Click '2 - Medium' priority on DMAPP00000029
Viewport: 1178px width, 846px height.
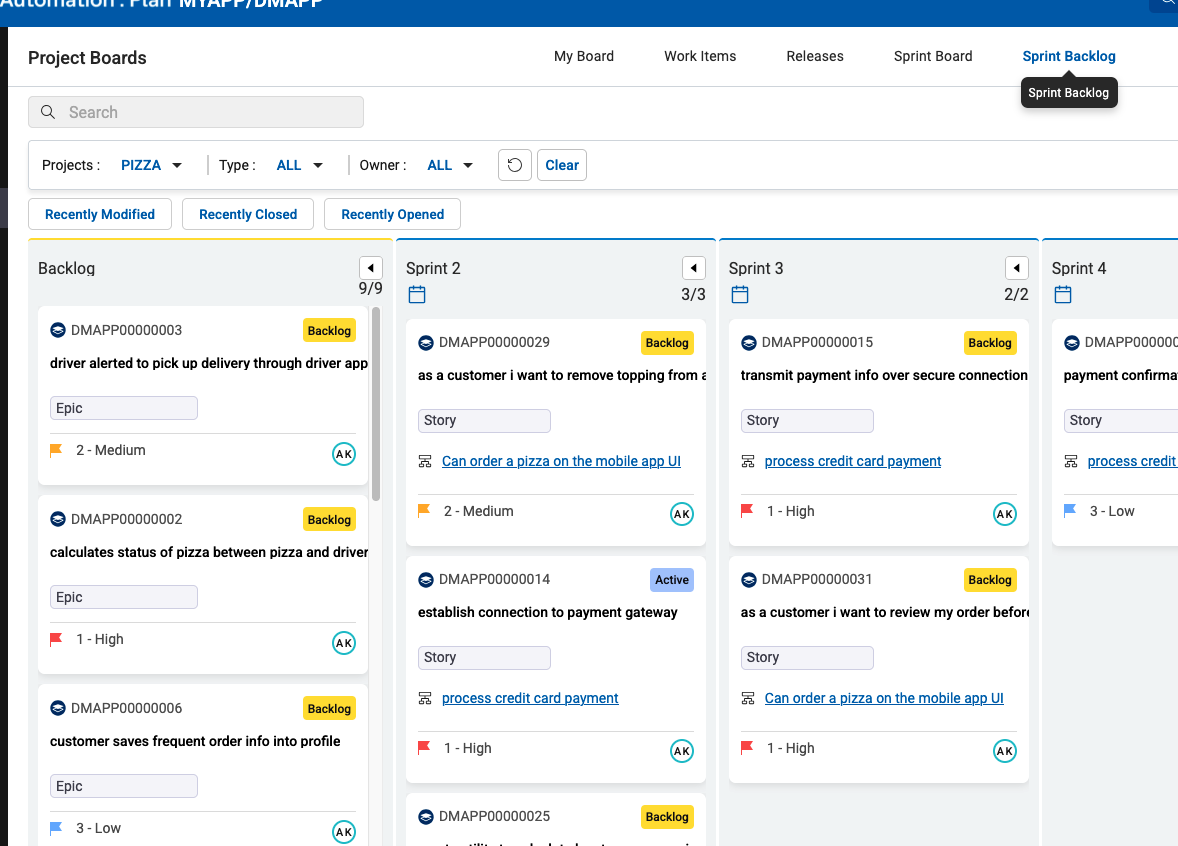coord(479,512)
